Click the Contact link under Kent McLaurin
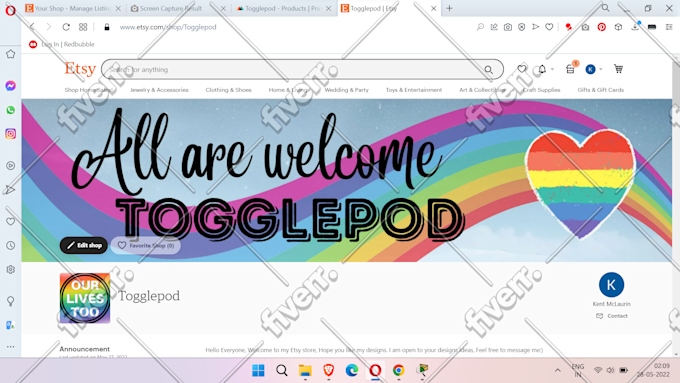Screen dimensions: 680x383 [x=611, y=316]
